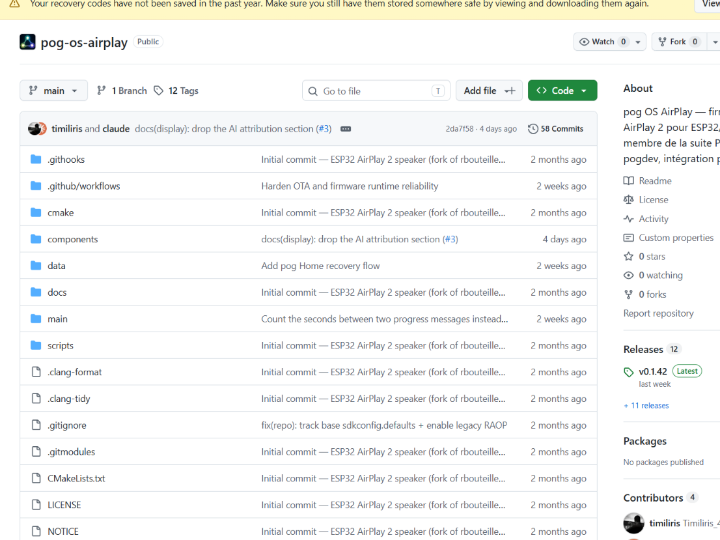Expand the Code download dropdown
The image size is (720, 540).
[562, 90]
